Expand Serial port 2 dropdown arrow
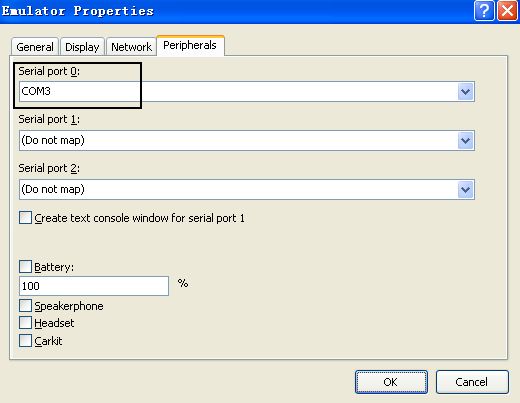The height and width of the screenshot is (403, 520). point(466,190)
